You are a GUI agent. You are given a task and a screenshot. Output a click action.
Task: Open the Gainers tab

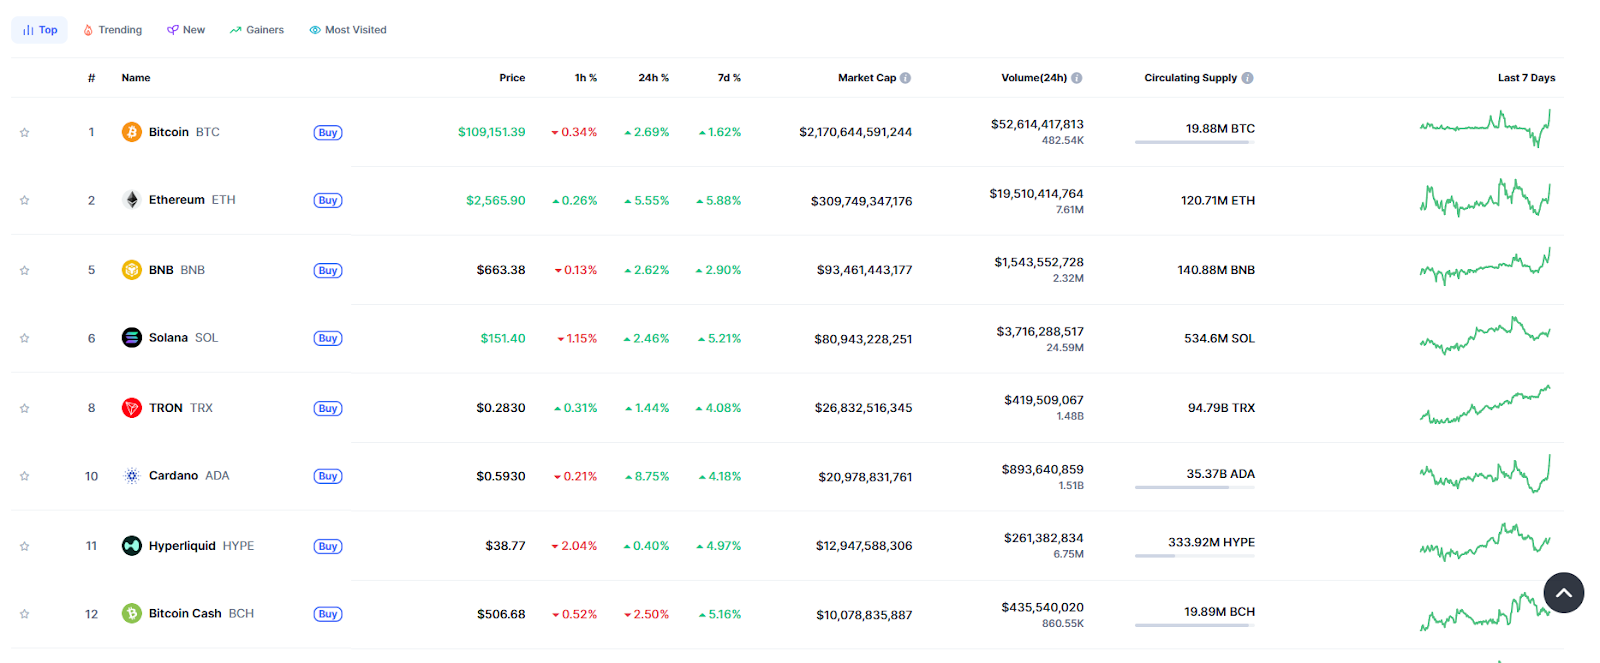point(257,30)
